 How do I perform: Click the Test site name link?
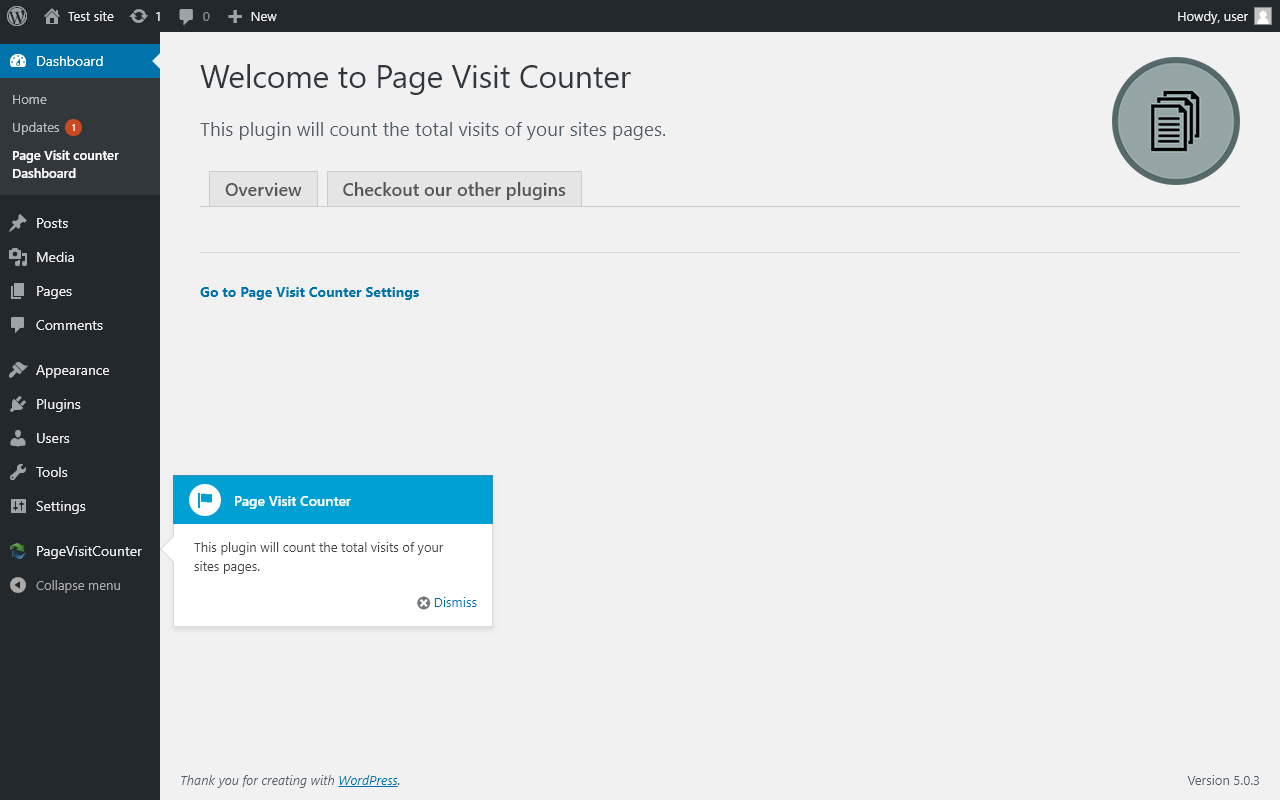click(91, 16)
